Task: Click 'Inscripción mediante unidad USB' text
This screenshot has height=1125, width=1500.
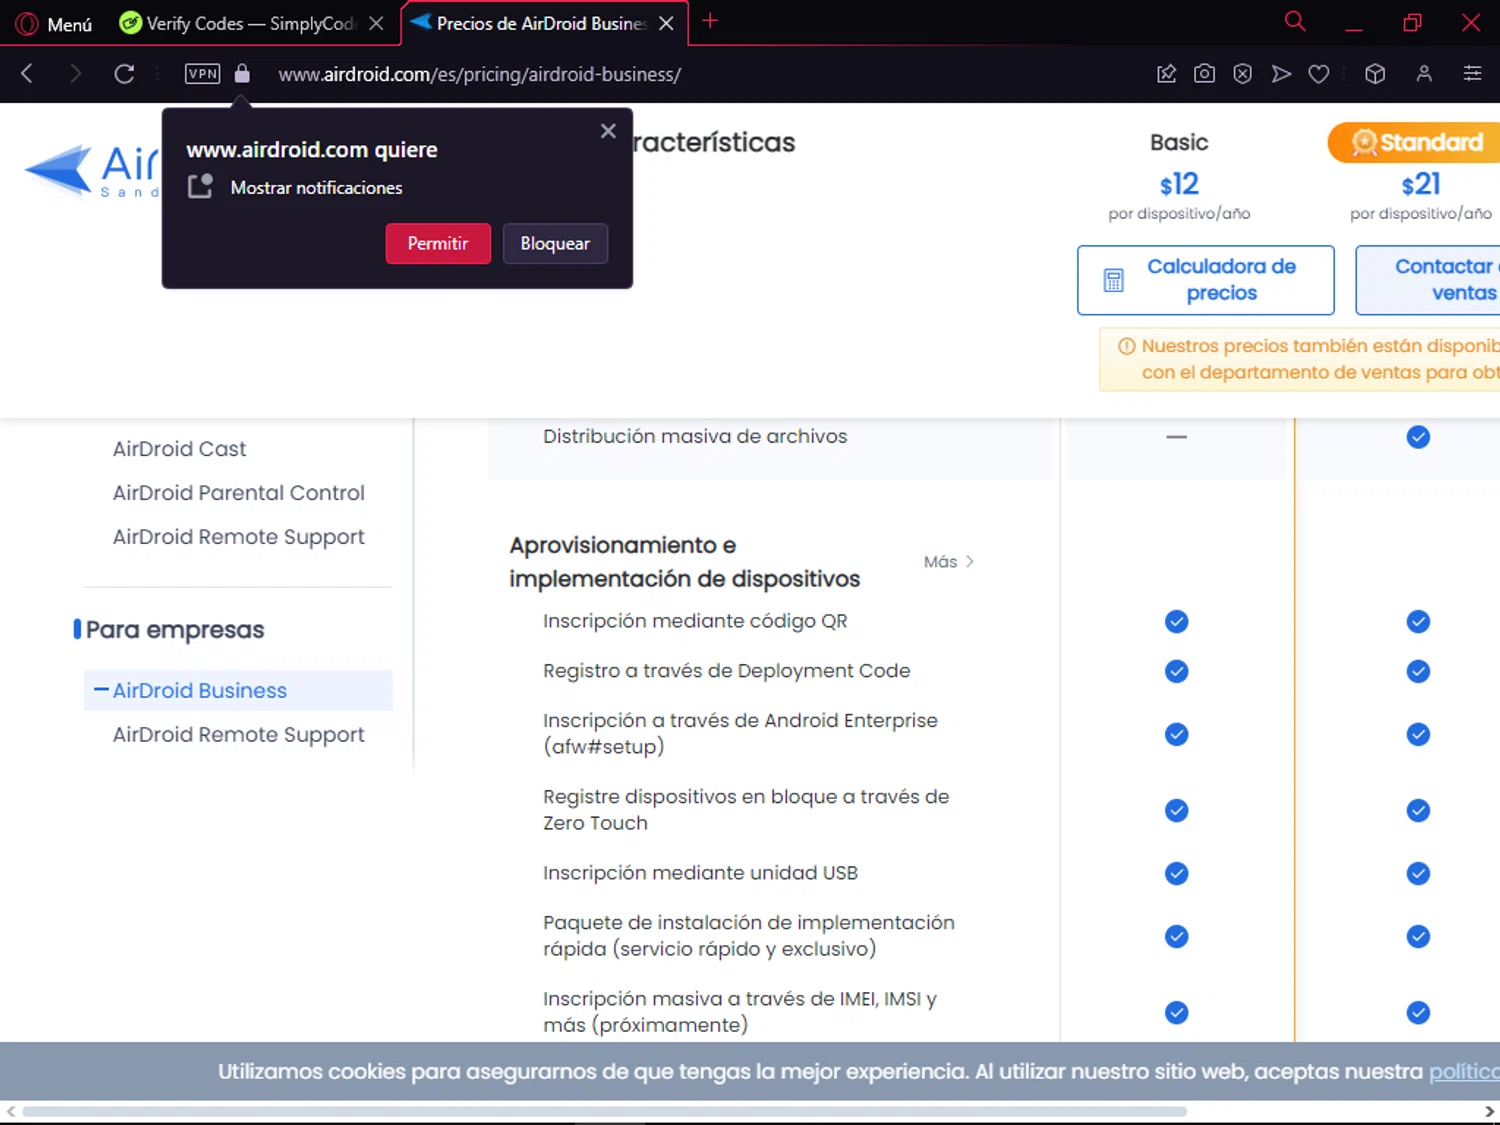Action: coord(700,873)
